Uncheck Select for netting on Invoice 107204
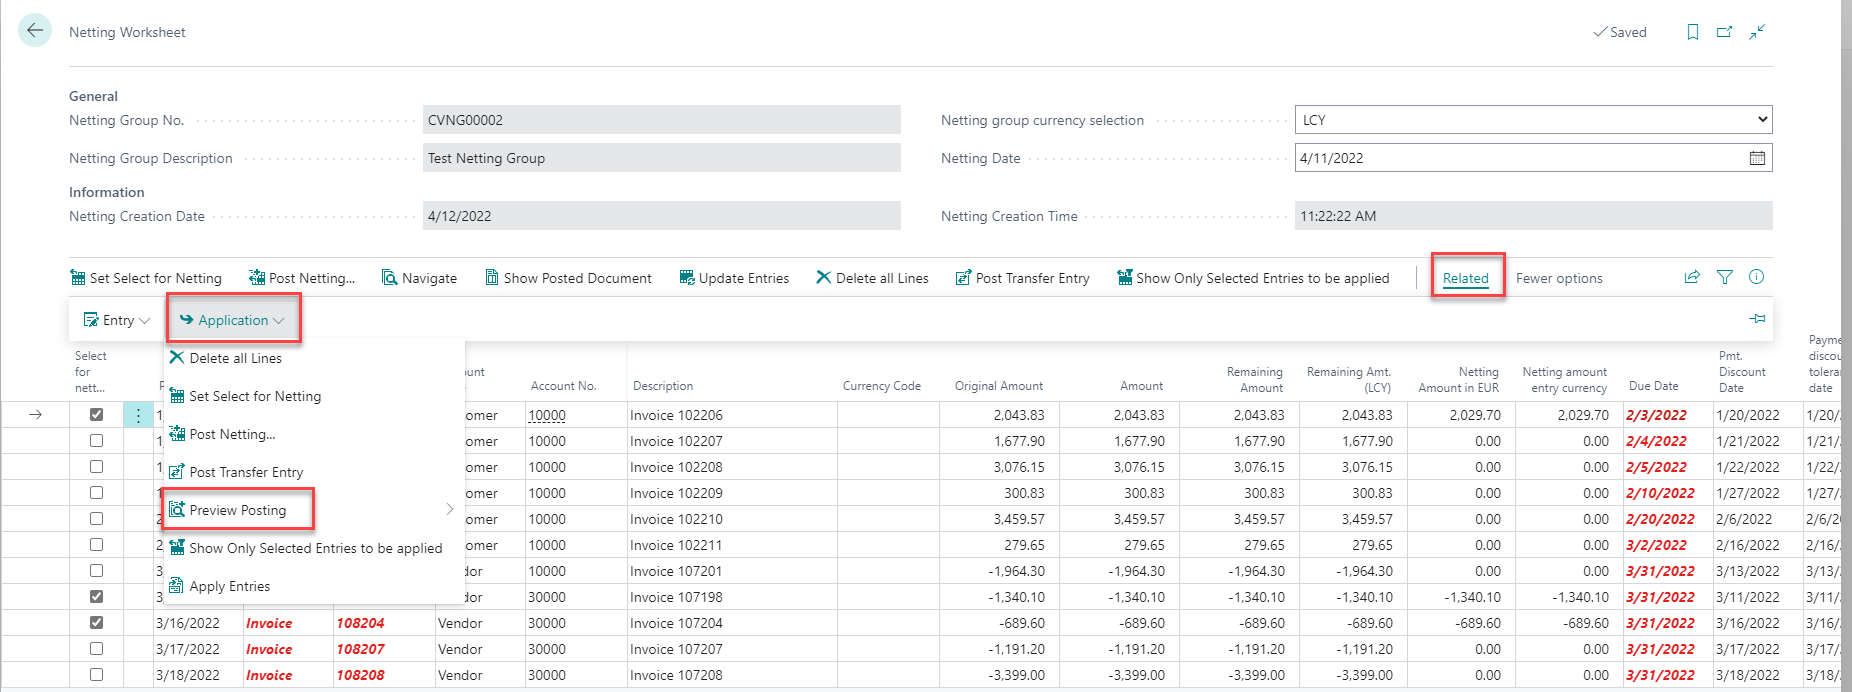1852x692 pixels. pos(97,622)
